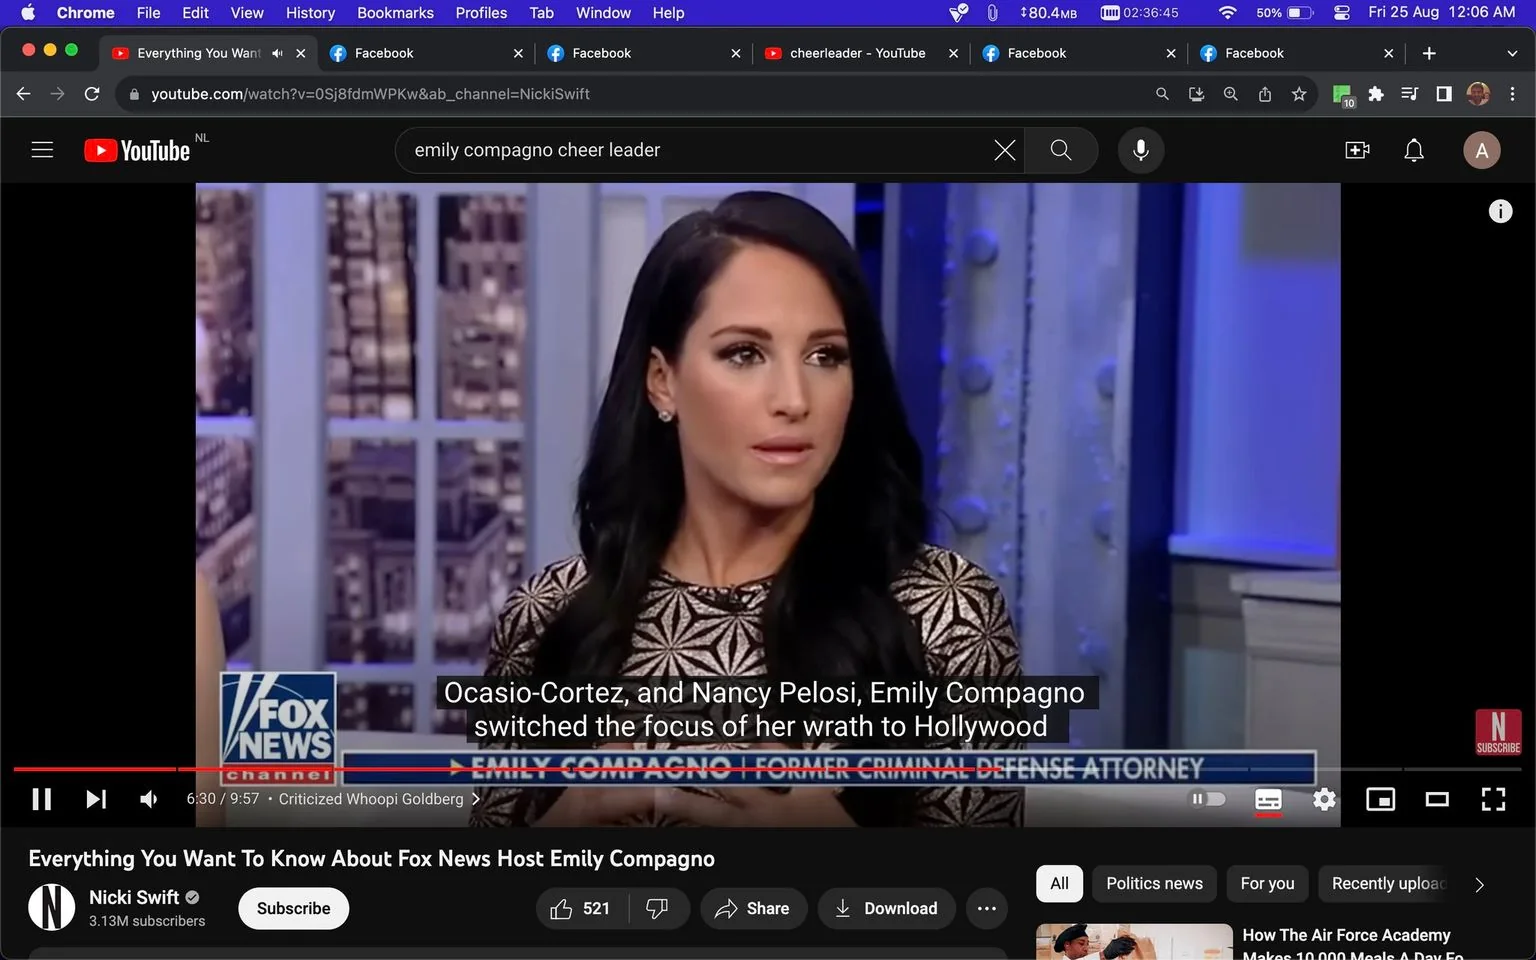Toggle the autoplay switch

point(1207,799)
